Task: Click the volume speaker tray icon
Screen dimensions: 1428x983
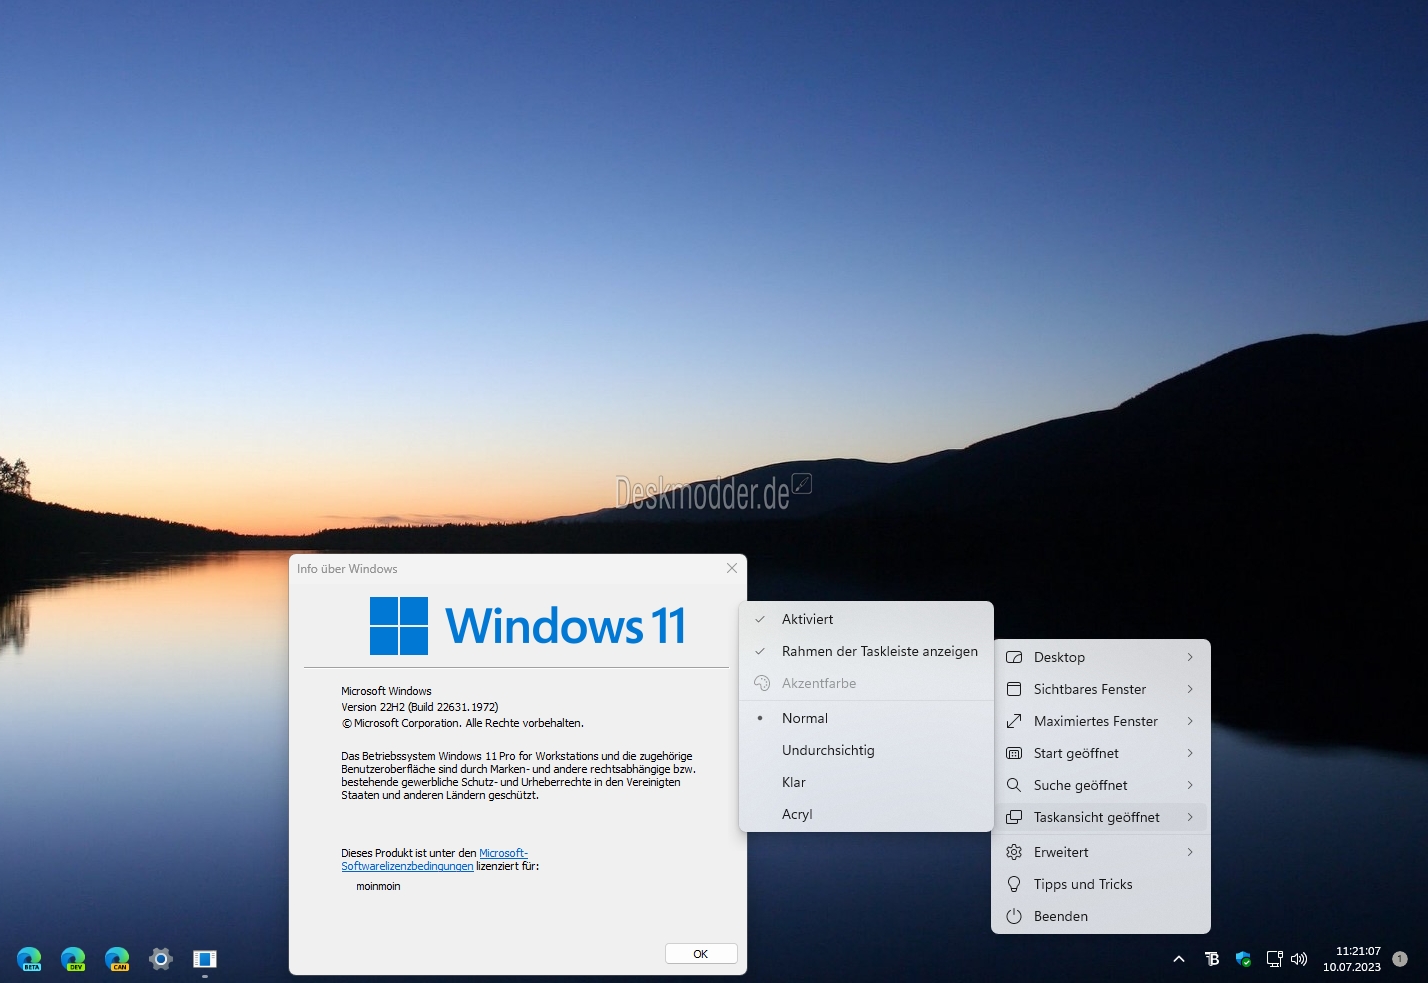Action: coord(1299,959)
